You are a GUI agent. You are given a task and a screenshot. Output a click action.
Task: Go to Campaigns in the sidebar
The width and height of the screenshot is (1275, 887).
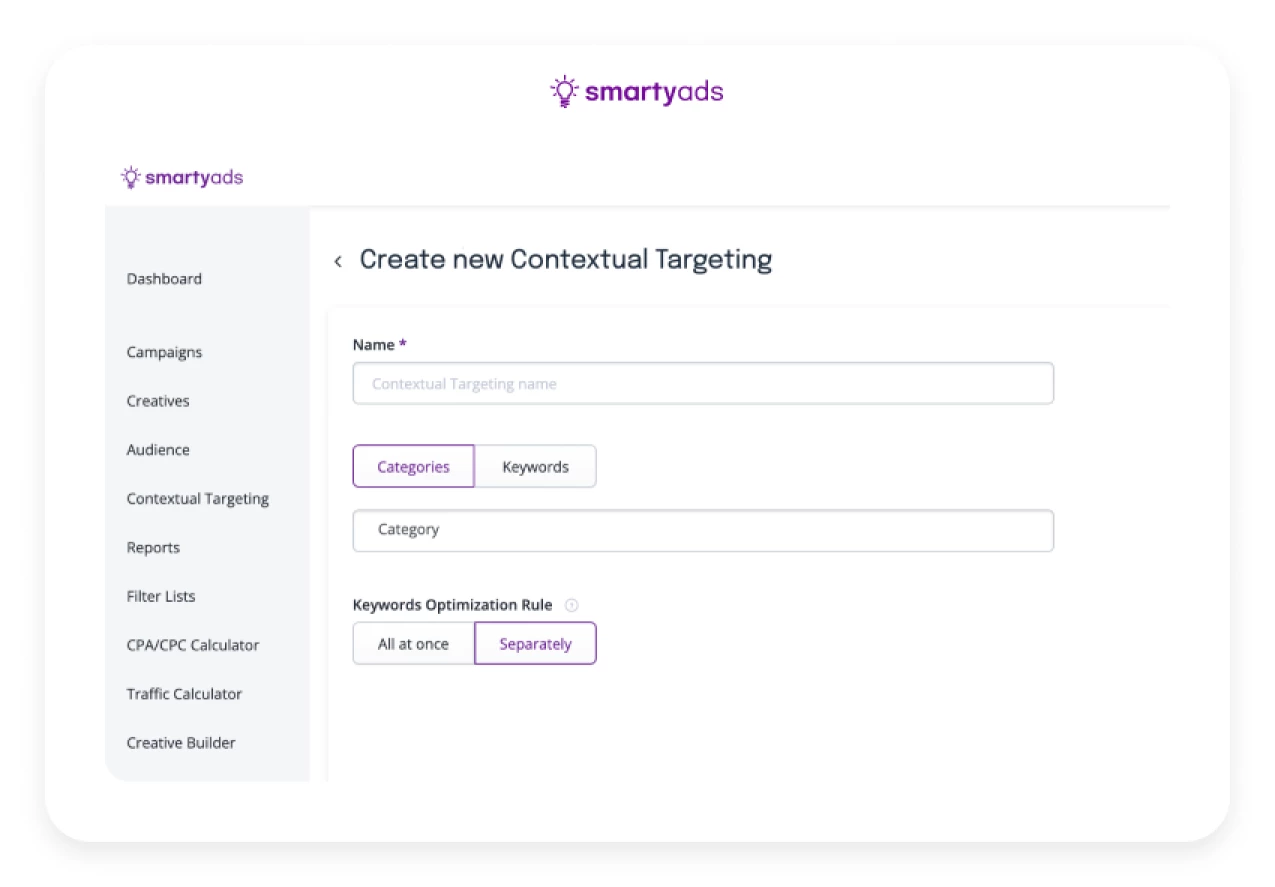click(x=164, y=352)
